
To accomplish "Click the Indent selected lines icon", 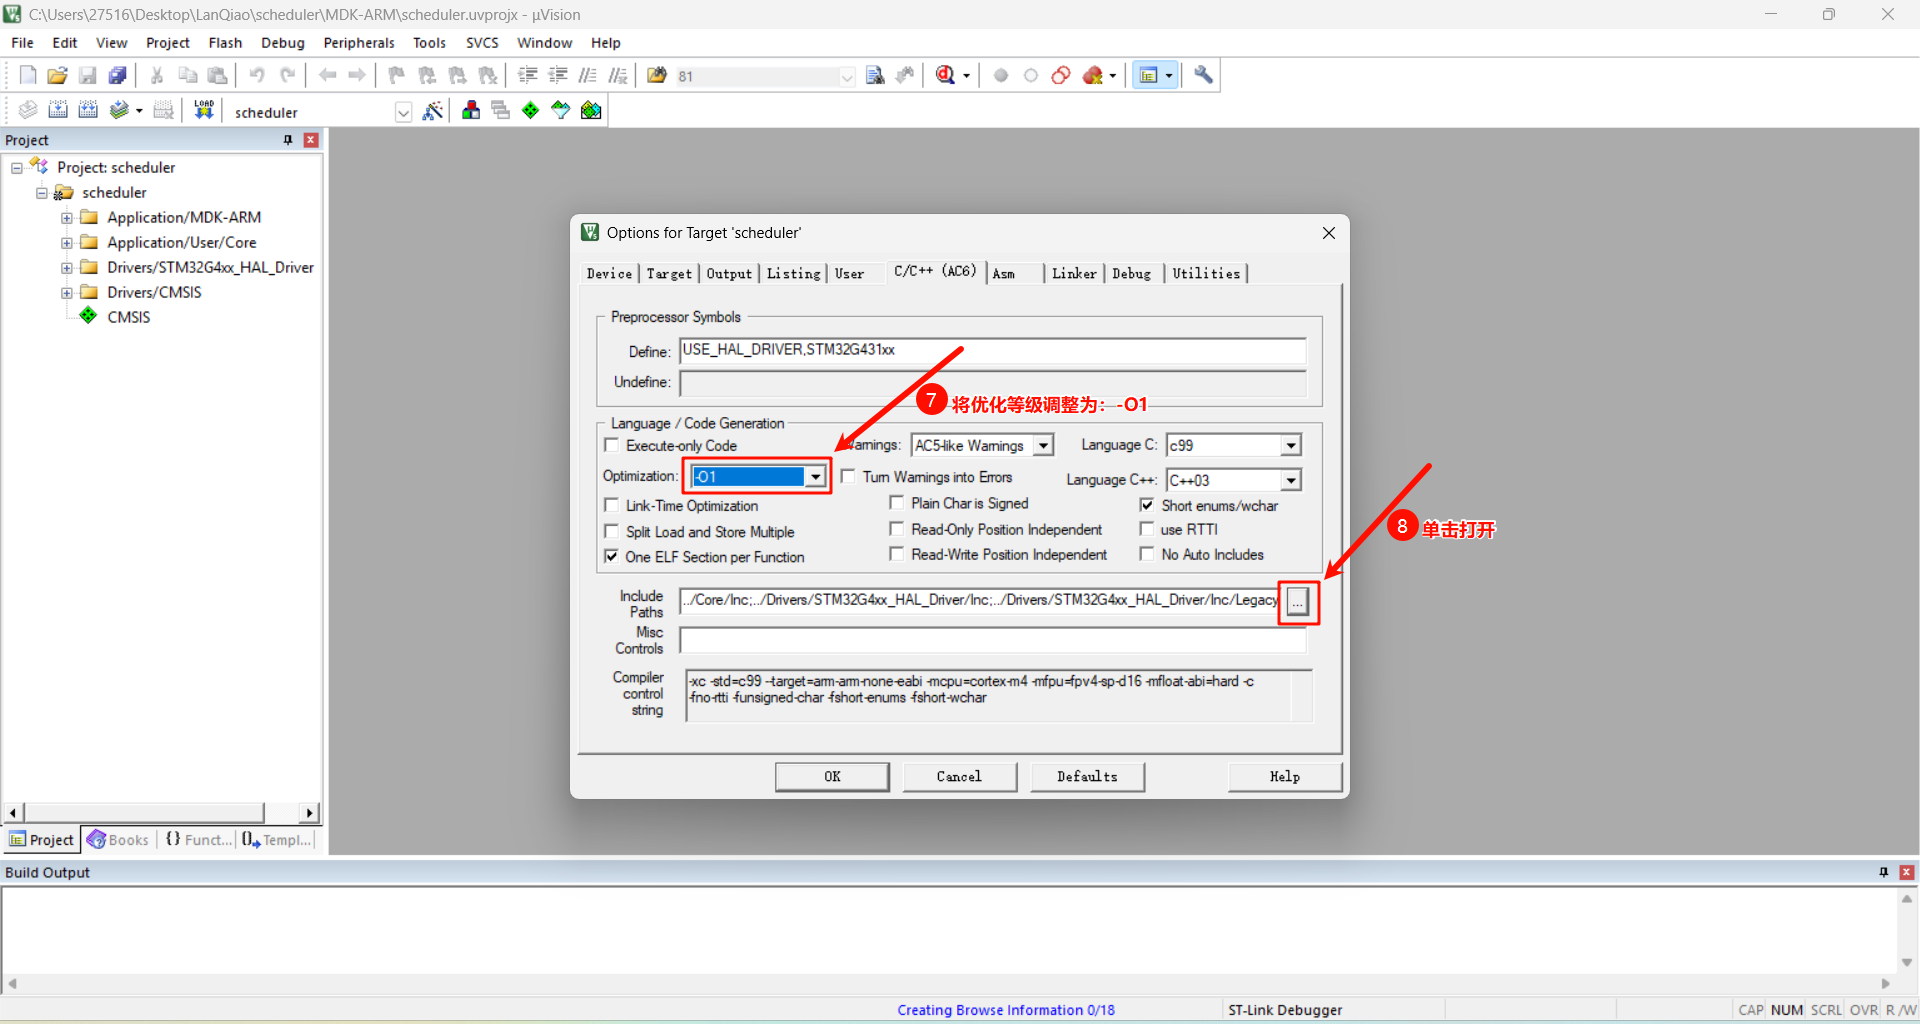I will [528, 75].
